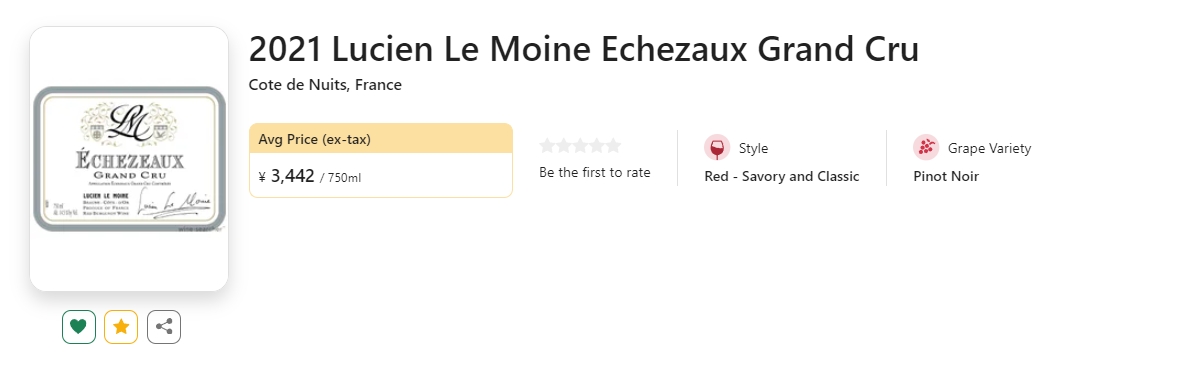1194x370 pixels.
Task: Select the Avg Price (ex-tax) header
Action: 381,139
